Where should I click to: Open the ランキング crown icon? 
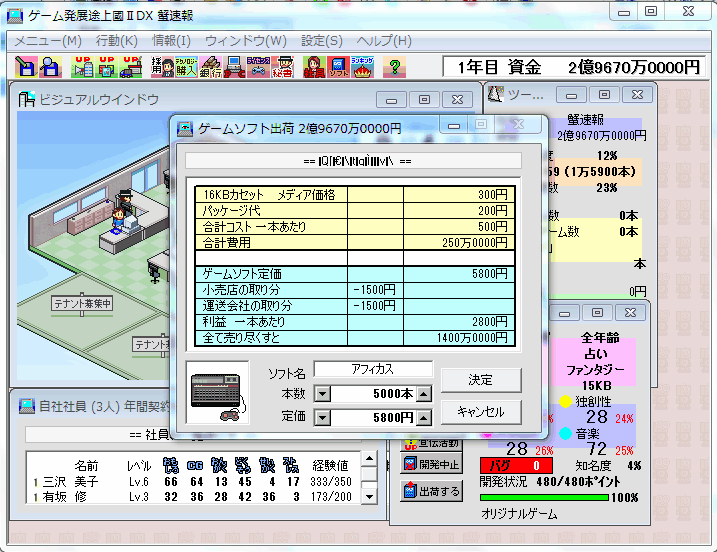363,67
